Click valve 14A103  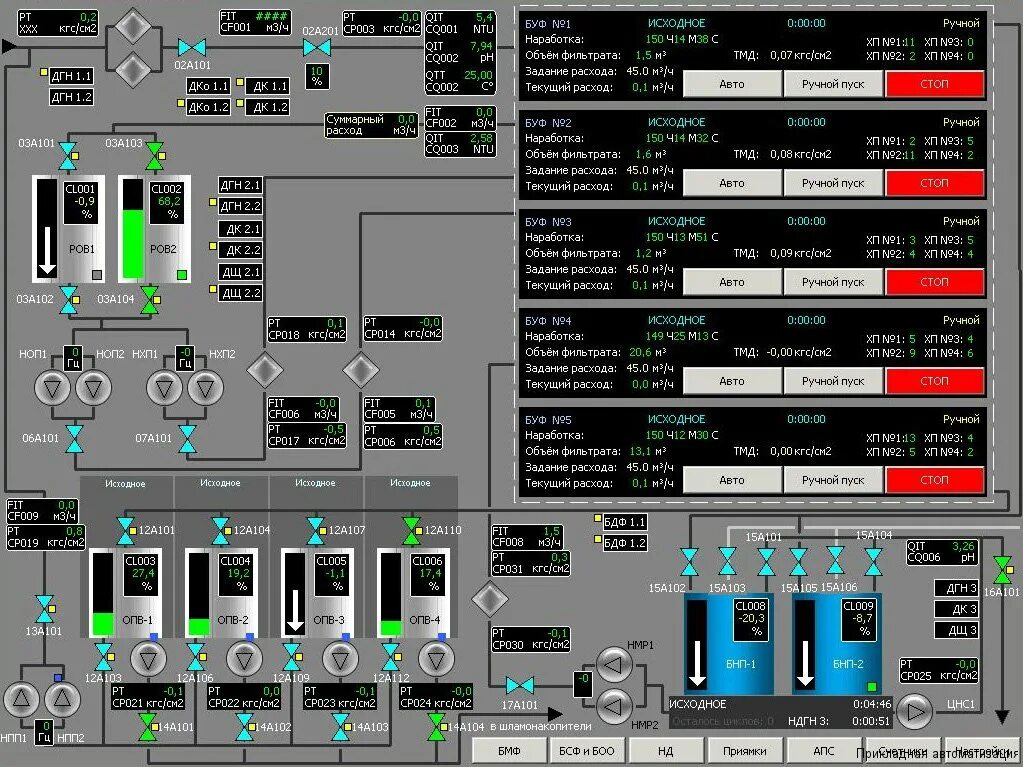tap(341, 727)
